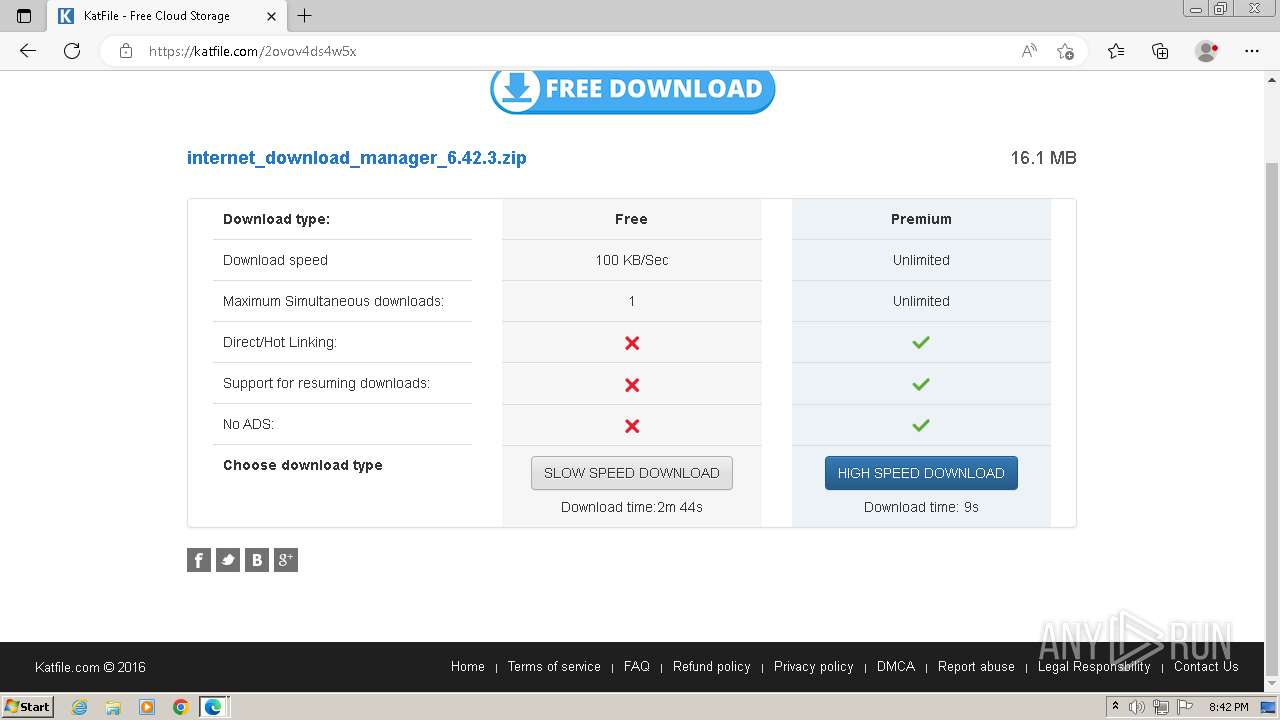Open the Contact Us link

click(1206, 666)
